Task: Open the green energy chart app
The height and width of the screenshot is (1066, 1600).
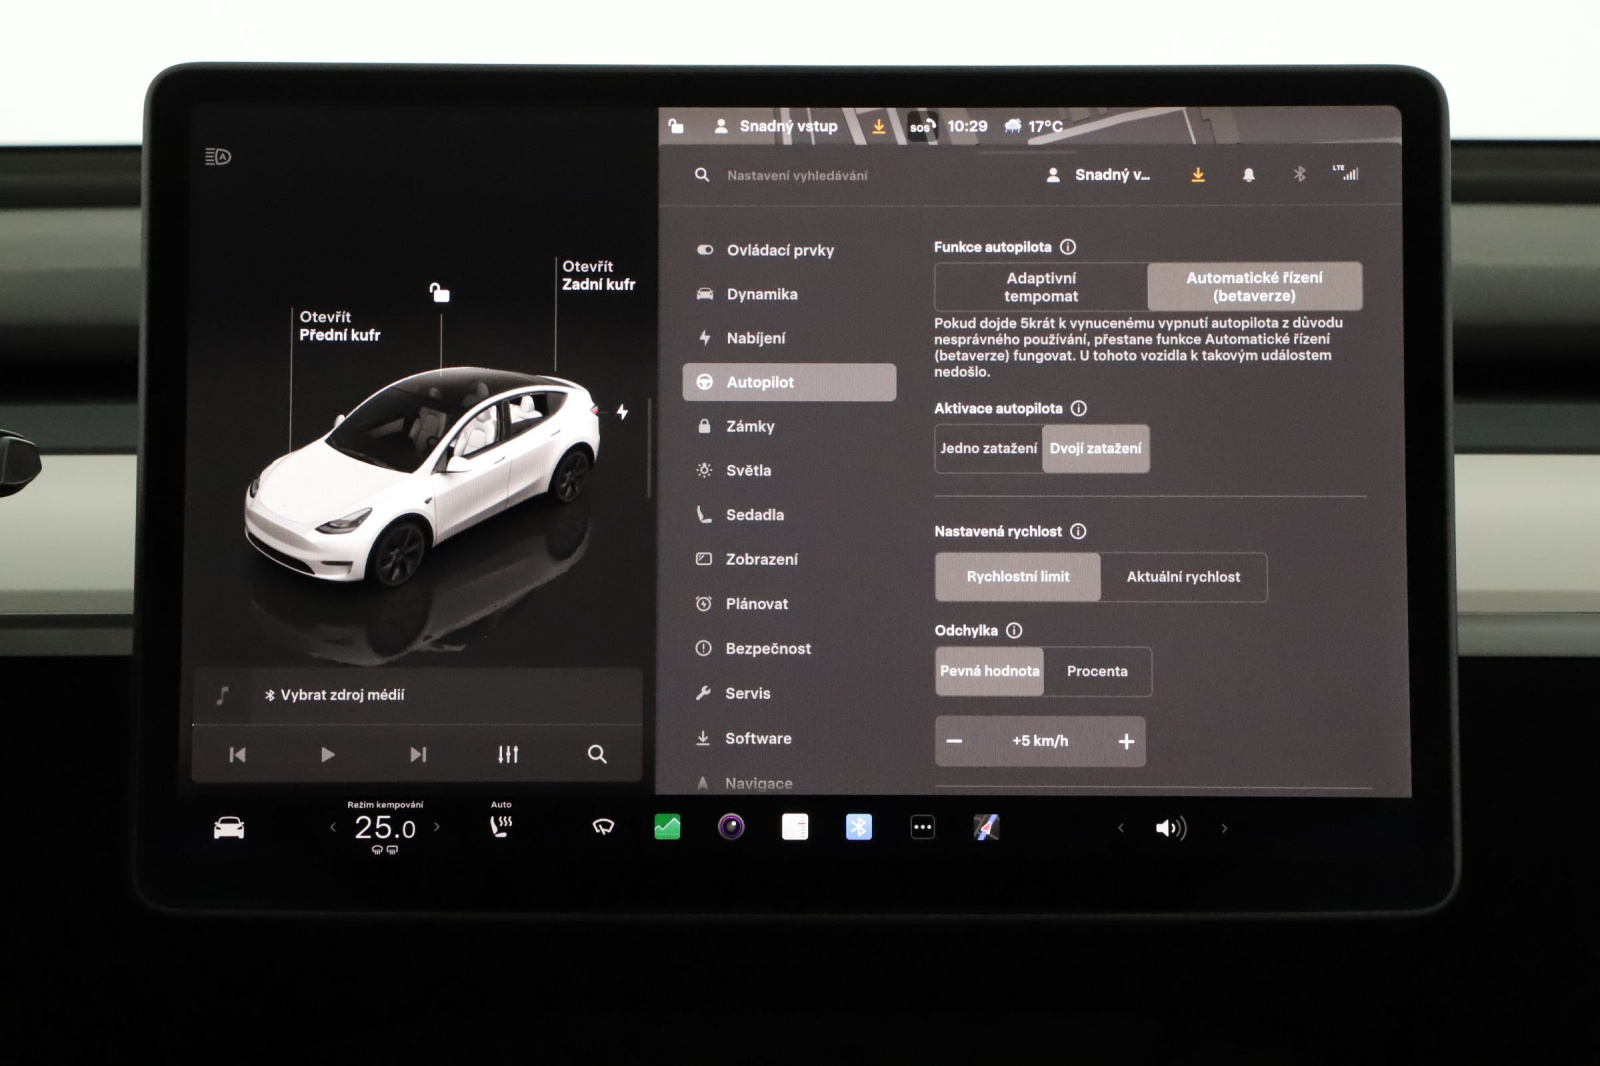Action: coord(667,827)
